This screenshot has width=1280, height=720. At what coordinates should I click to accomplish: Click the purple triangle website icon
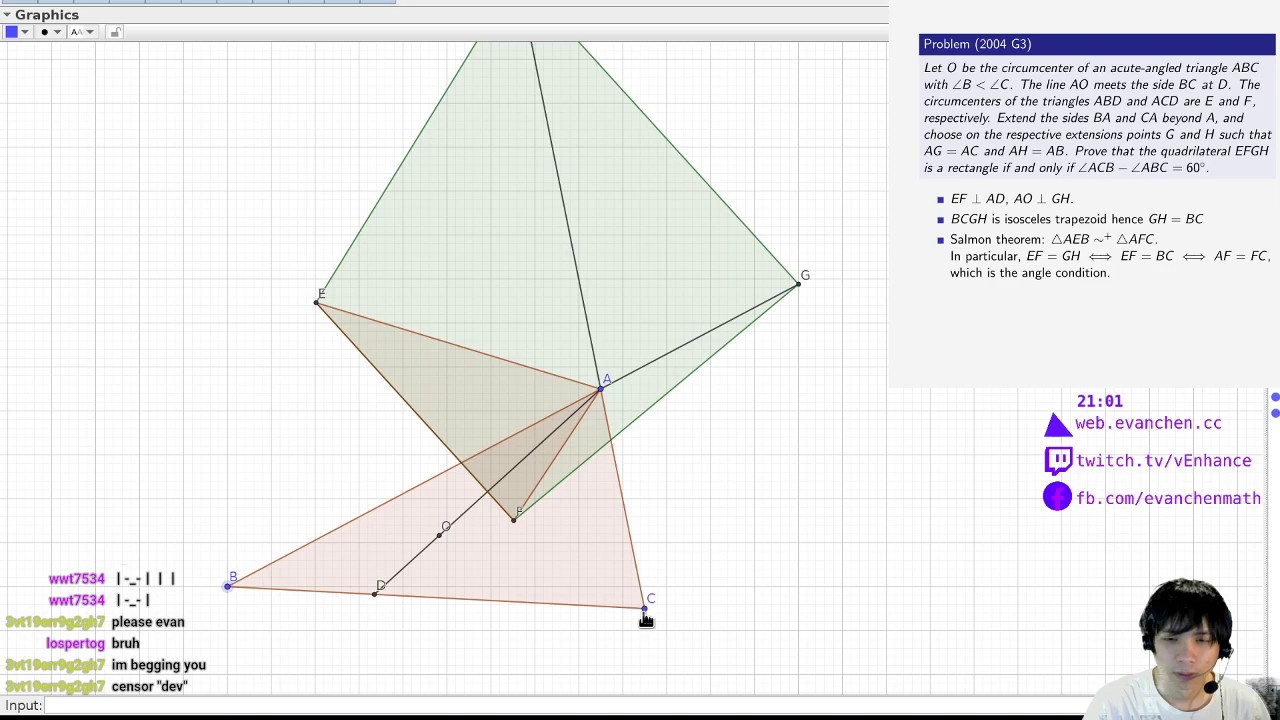[x=1057, y=425]
